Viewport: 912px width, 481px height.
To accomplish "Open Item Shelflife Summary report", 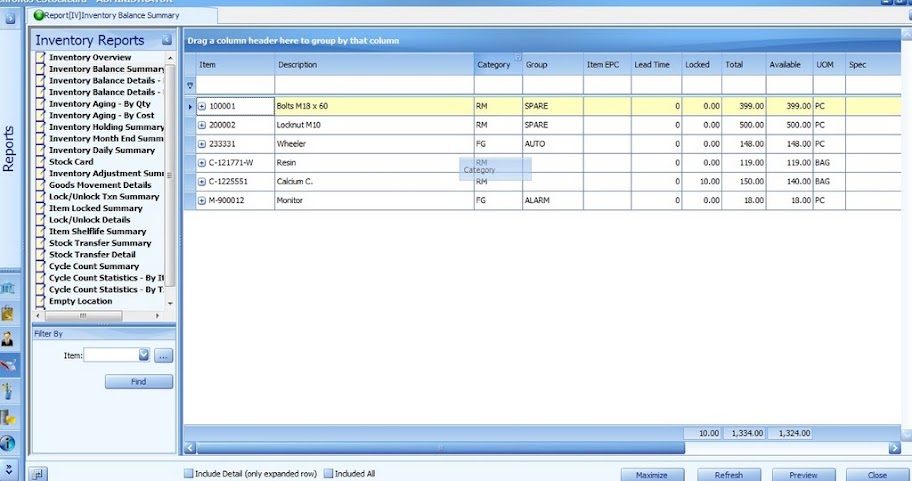I will [97, 231].
